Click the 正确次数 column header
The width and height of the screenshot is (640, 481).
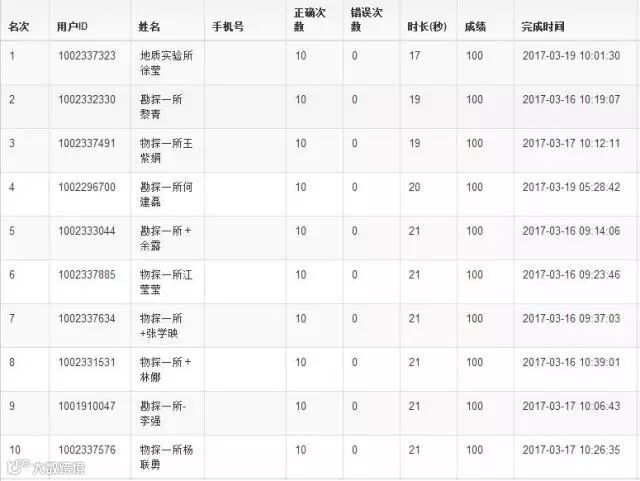click(x=310, y=20)
